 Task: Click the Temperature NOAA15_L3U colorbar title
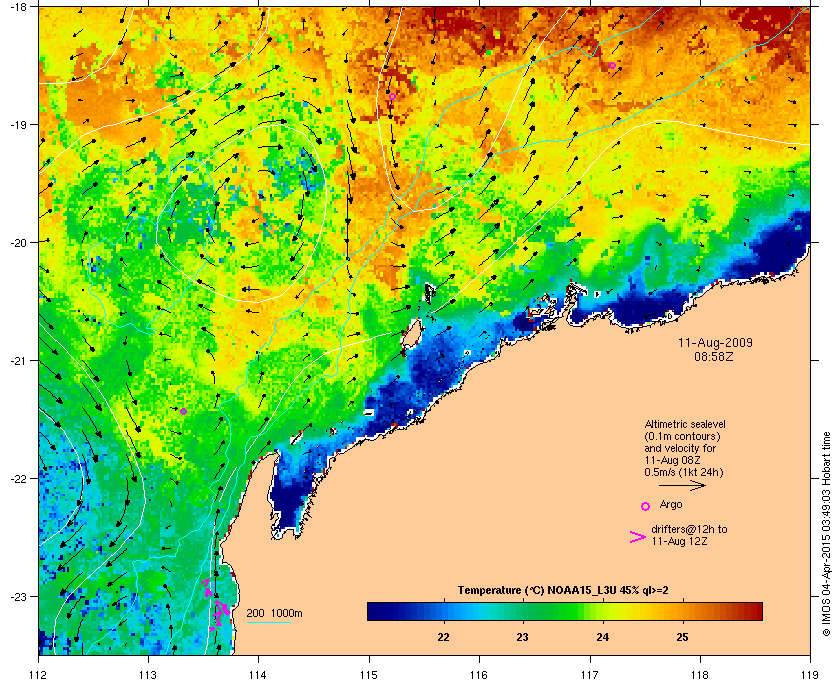(x=563, y=591)
